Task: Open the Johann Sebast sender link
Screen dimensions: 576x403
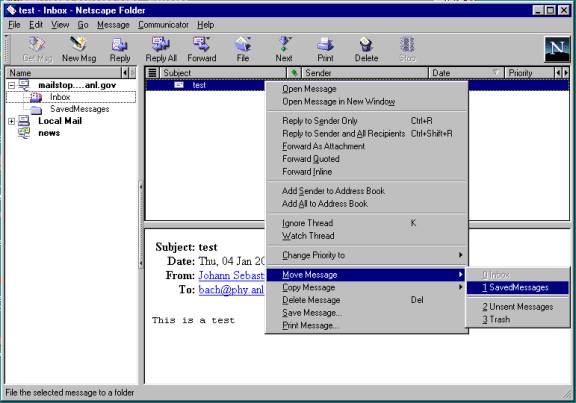Action: click(231, 275)
